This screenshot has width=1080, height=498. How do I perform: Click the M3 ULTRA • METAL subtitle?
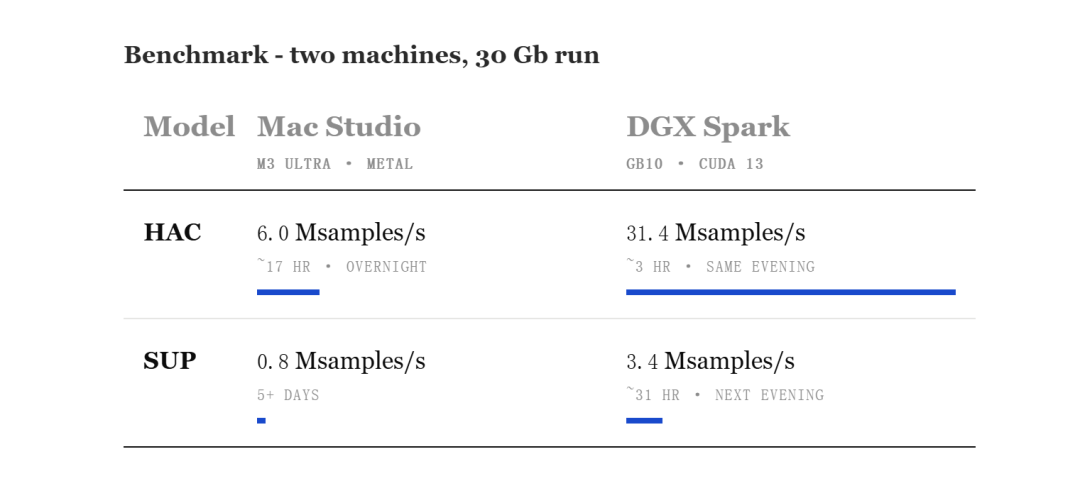click(x=335, y=164)
